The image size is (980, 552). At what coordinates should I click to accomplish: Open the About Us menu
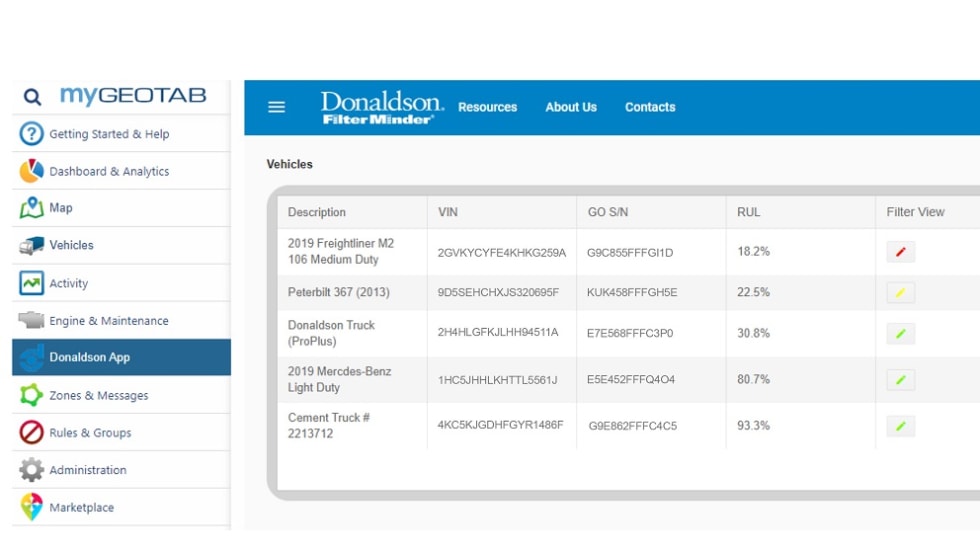click(571, 107)
